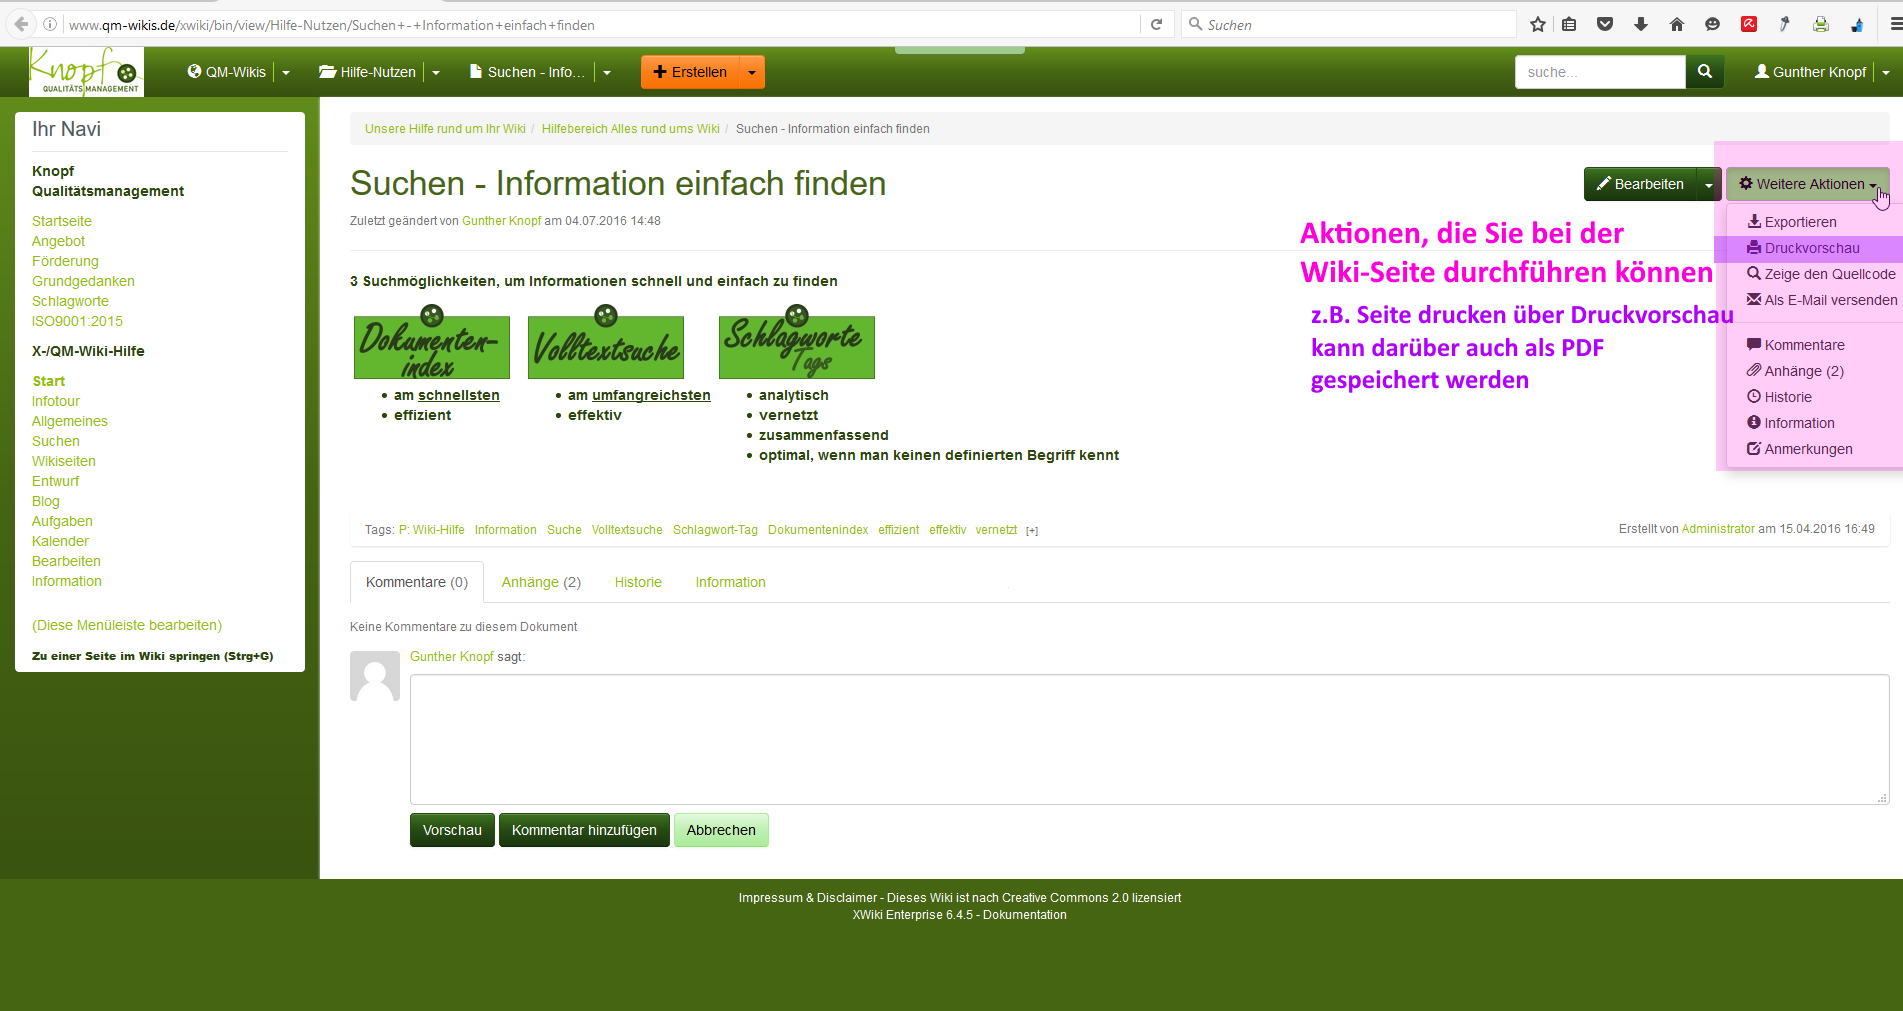Click the Knopf Qualitätsmanagement logo
The width and height of the screenshot is (1903, 1011).
[x=86, y=72]
